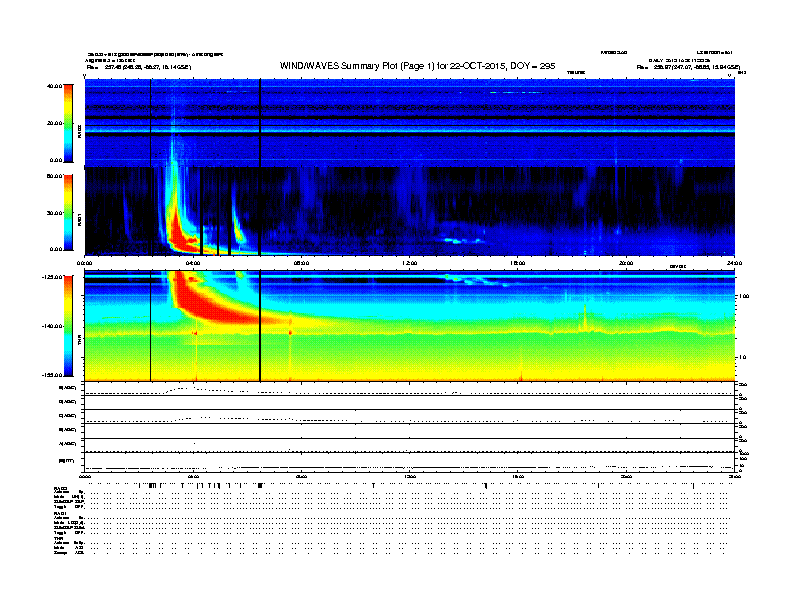Click the RAD2 intensity color bar
The width and height of the screenshot is (792, 612).
pos(68,123)
